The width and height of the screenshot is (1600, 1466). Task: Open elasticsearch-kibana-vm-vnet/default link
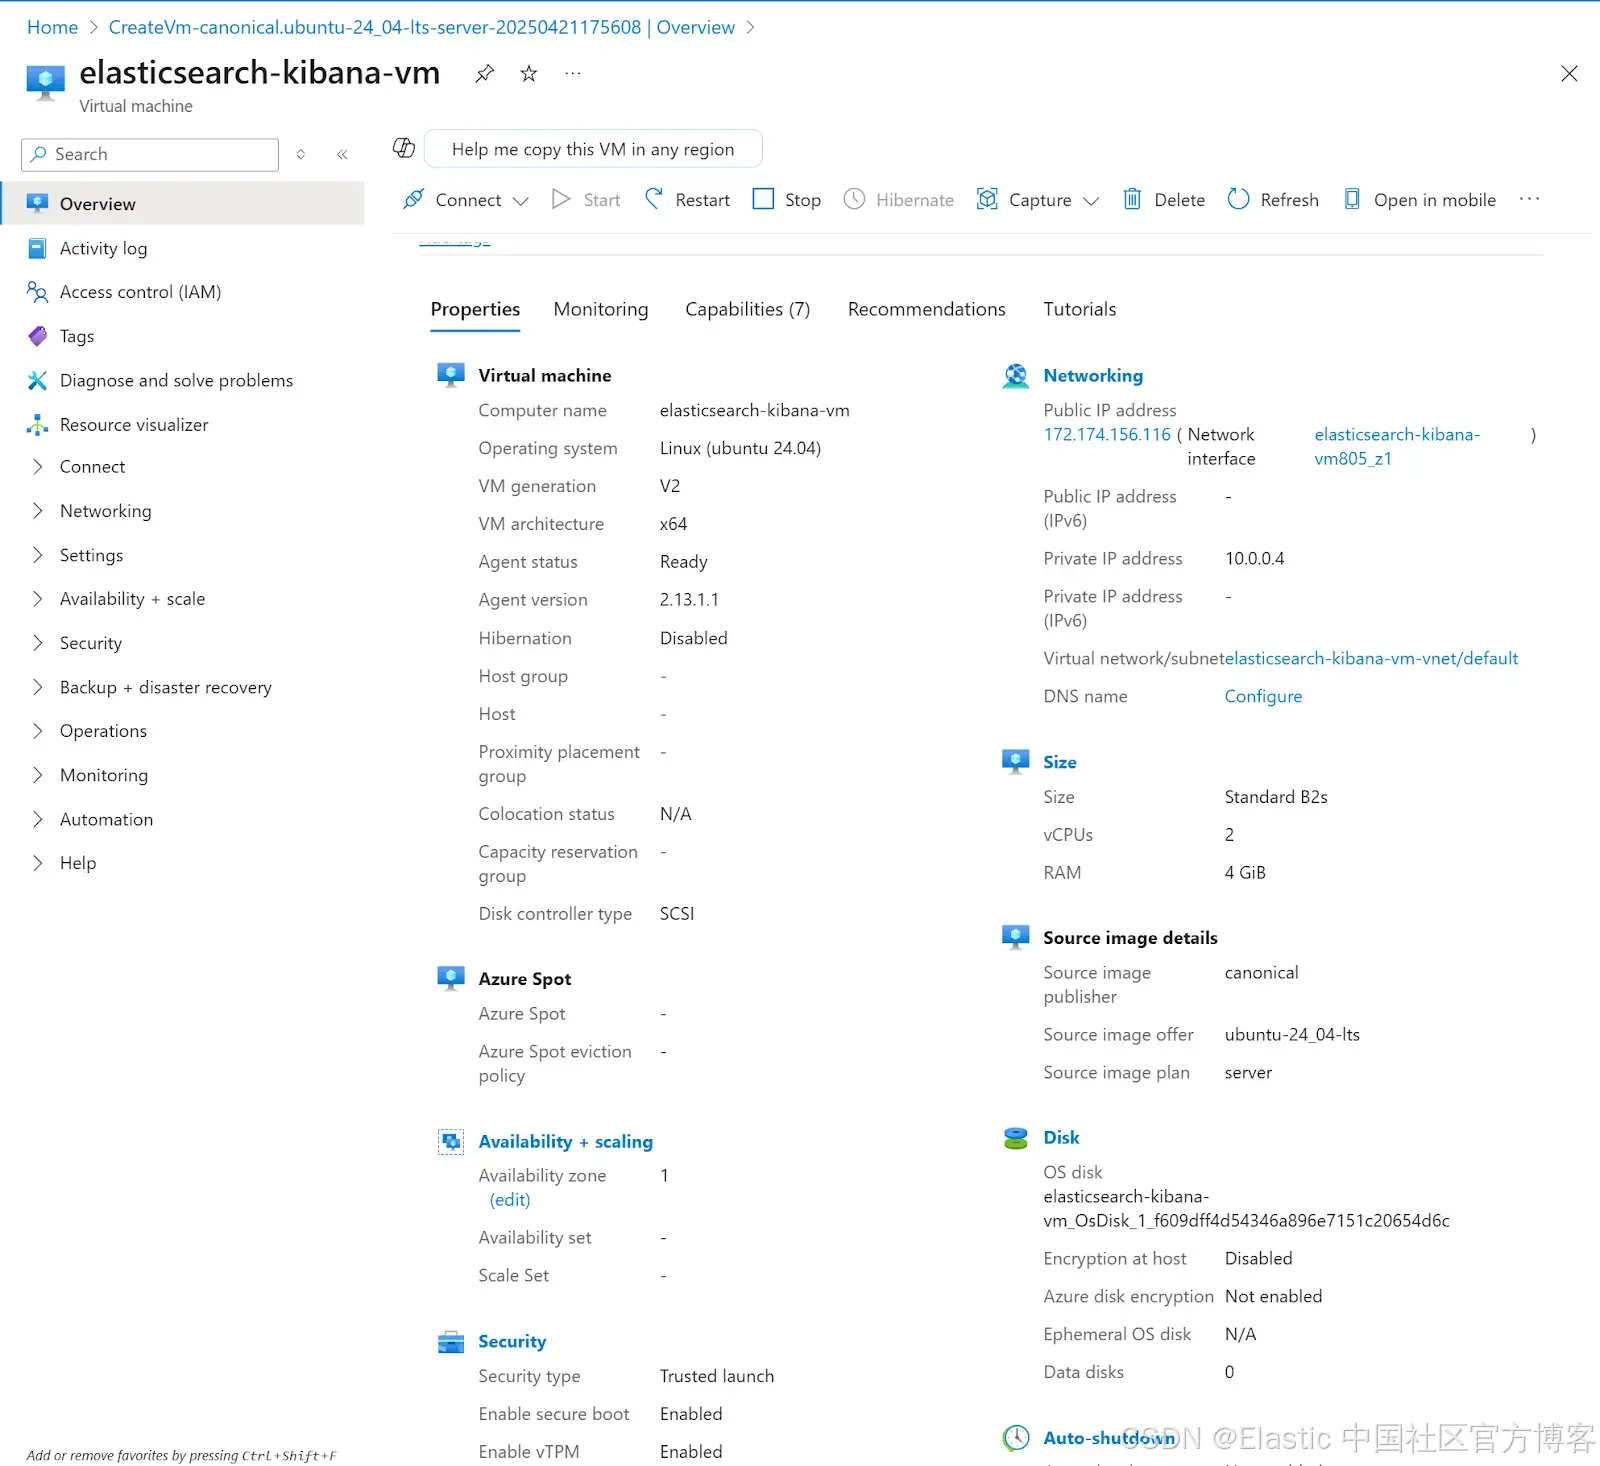tap(1371, 658)
